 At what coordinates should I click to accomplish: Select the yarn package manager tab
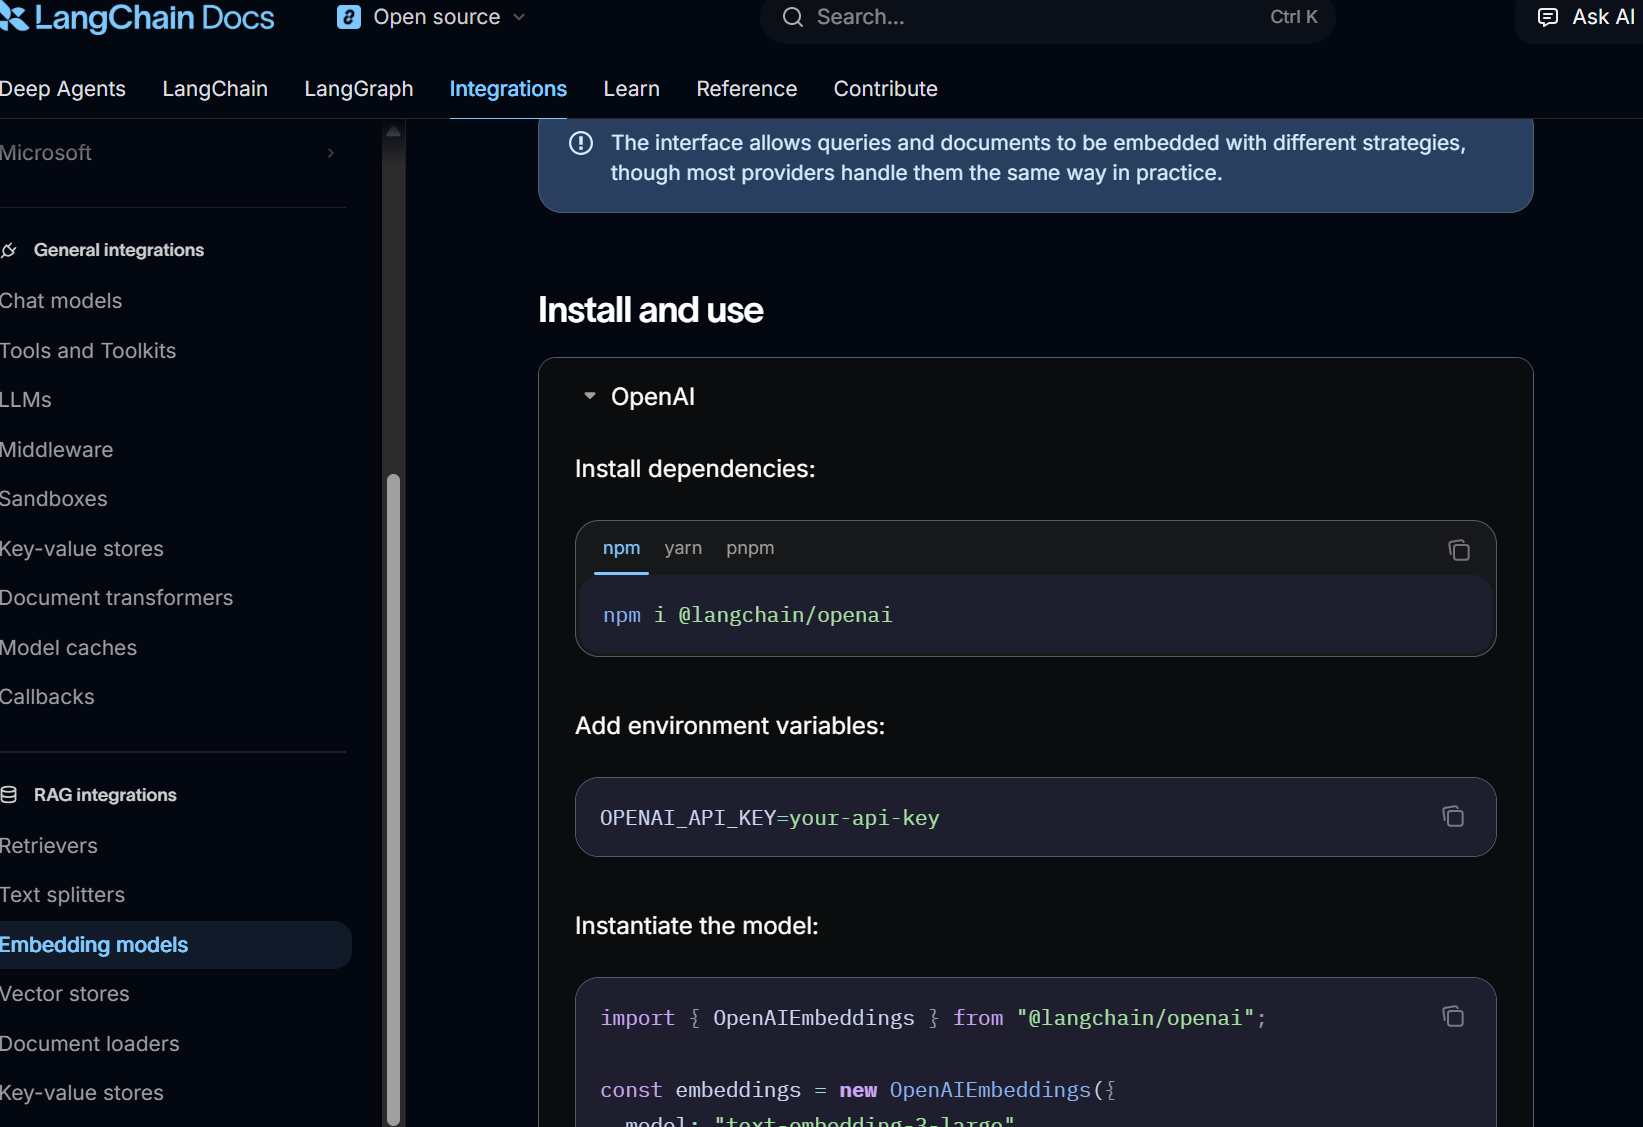coord(683,548)
